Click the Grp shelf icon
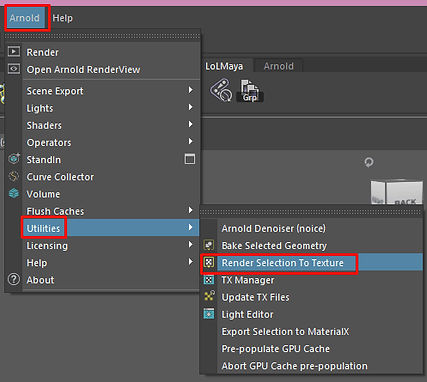Image resolution: width=427 pixels, height=382 pixels. coord(250,90)
